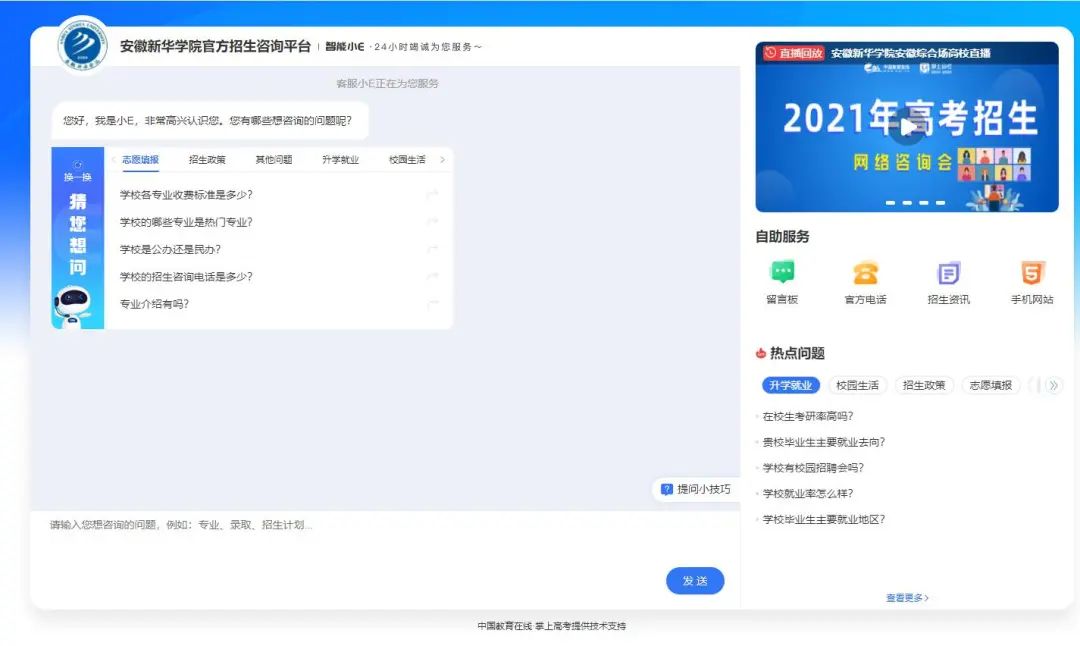Click share arrow beside 学校是公办还是民办
This screenshot has height=646, width=1080.
[433, 249]
